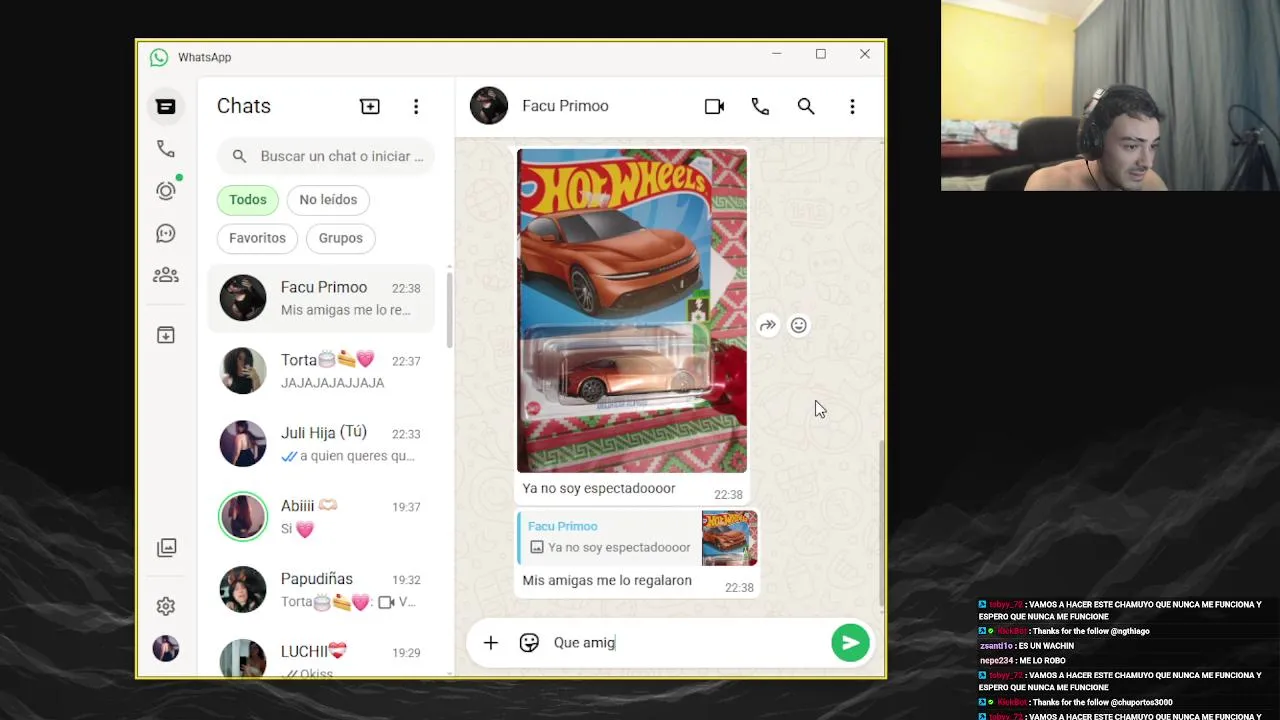Jump to quoted 'Ya no soy espectadoooor' message

point(608,538)
